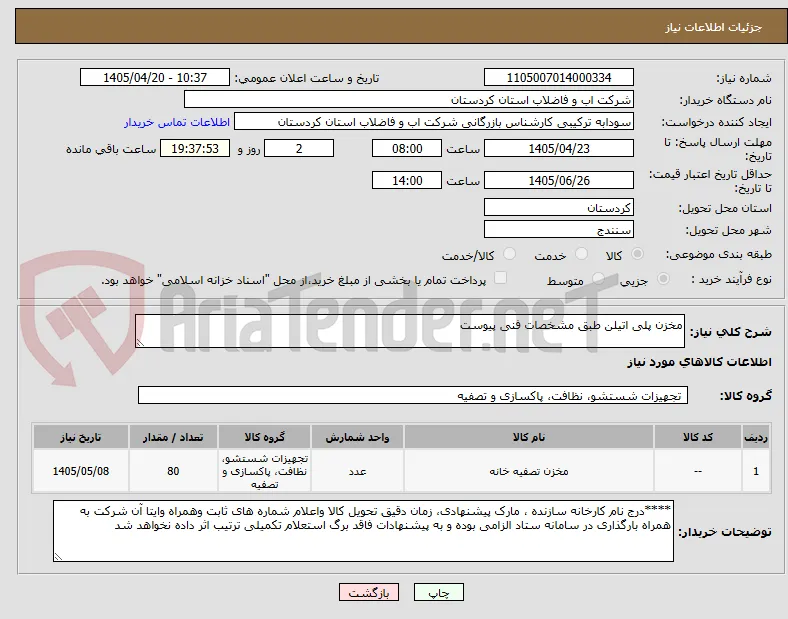Click the نام کالا column header
Viewport: 788px width, 619px height.
529,437
